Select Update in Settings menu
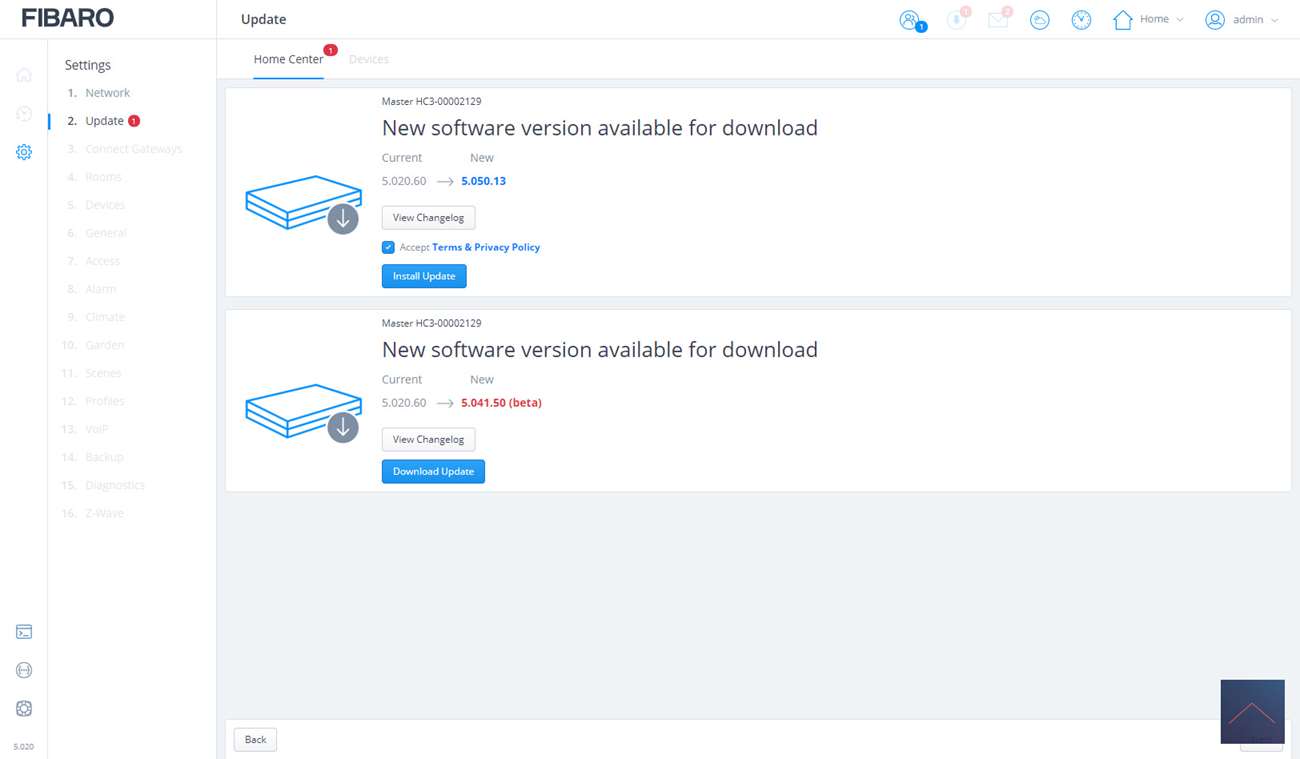 point(104,121)
